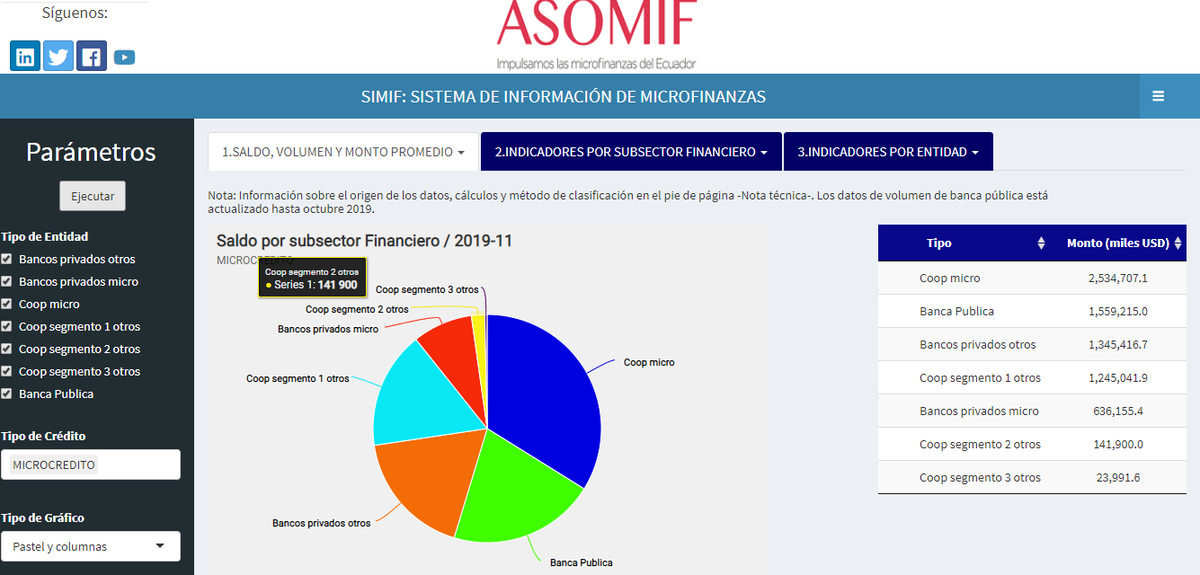
Task: Open the Tipo de Crédito selector
Action: [91, 464]
